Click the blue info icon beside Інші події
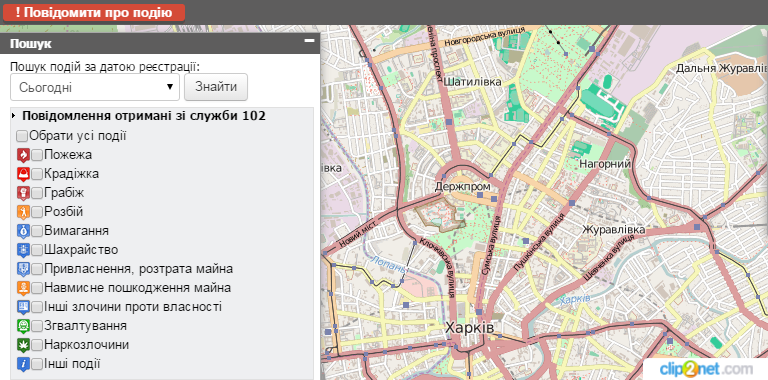The height and width of the screenshot is (380, 768). click(23, 364)
